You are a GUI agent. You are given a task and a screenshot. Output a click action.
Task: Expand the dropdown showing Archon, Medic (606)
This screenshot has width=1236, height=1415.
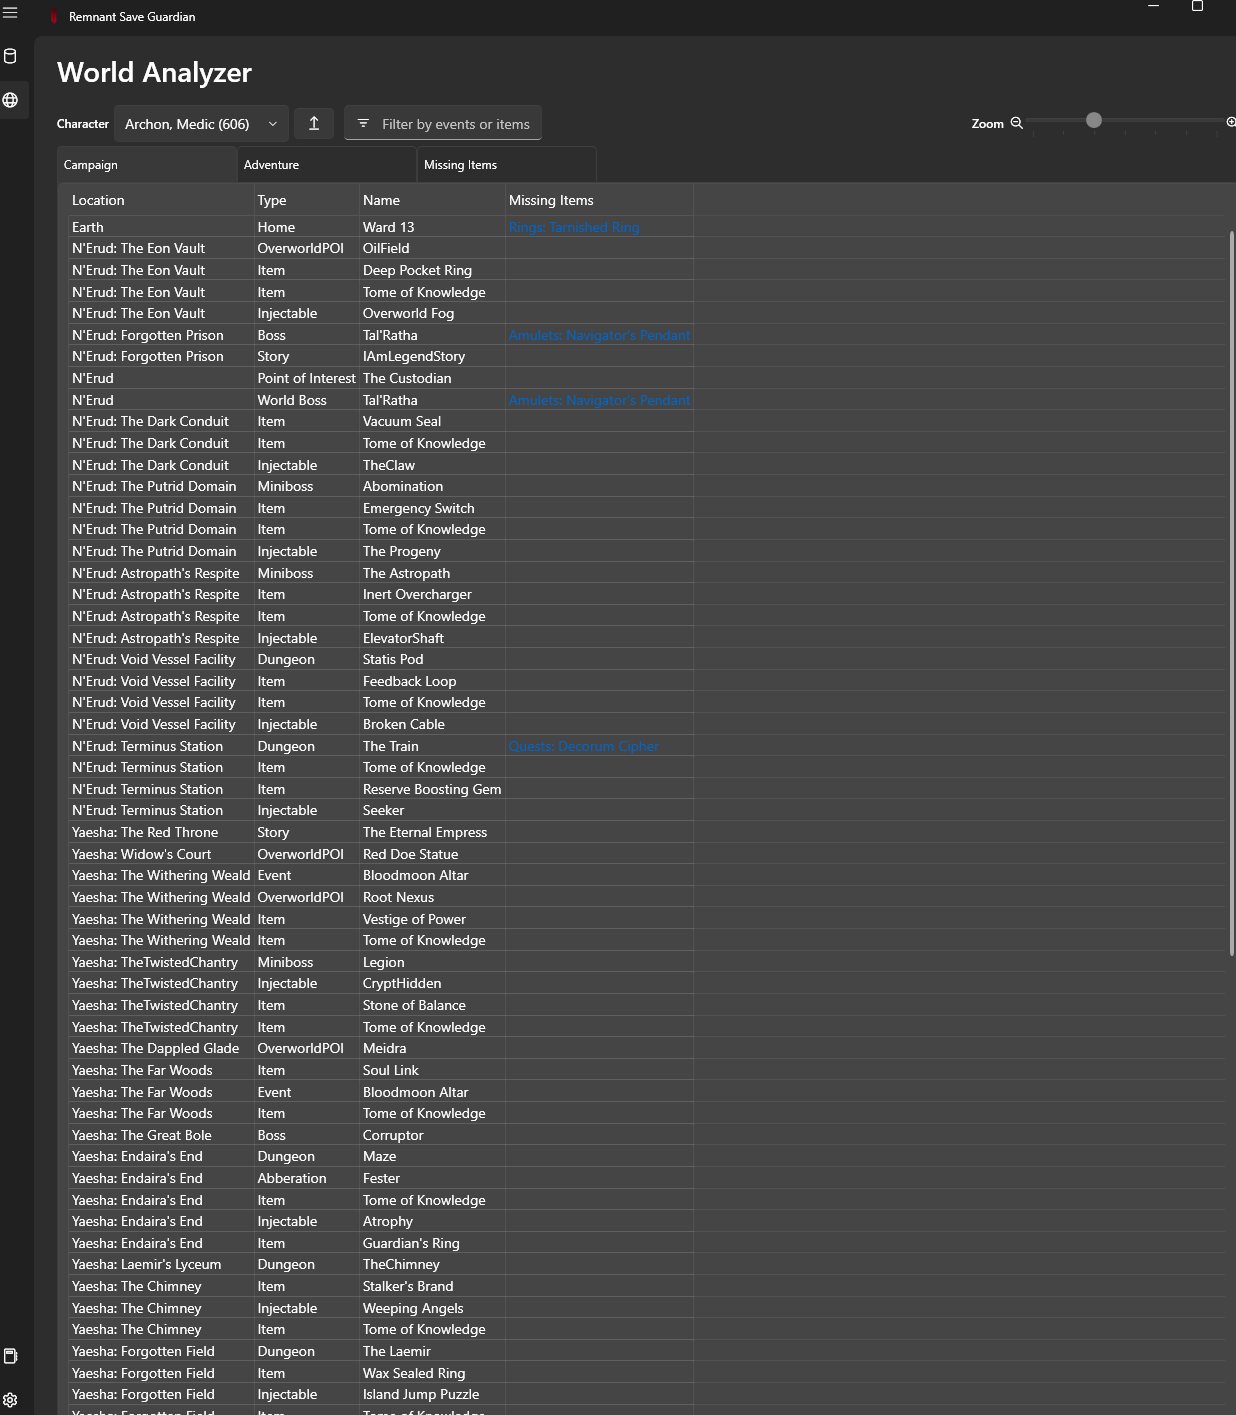(198, 123)
